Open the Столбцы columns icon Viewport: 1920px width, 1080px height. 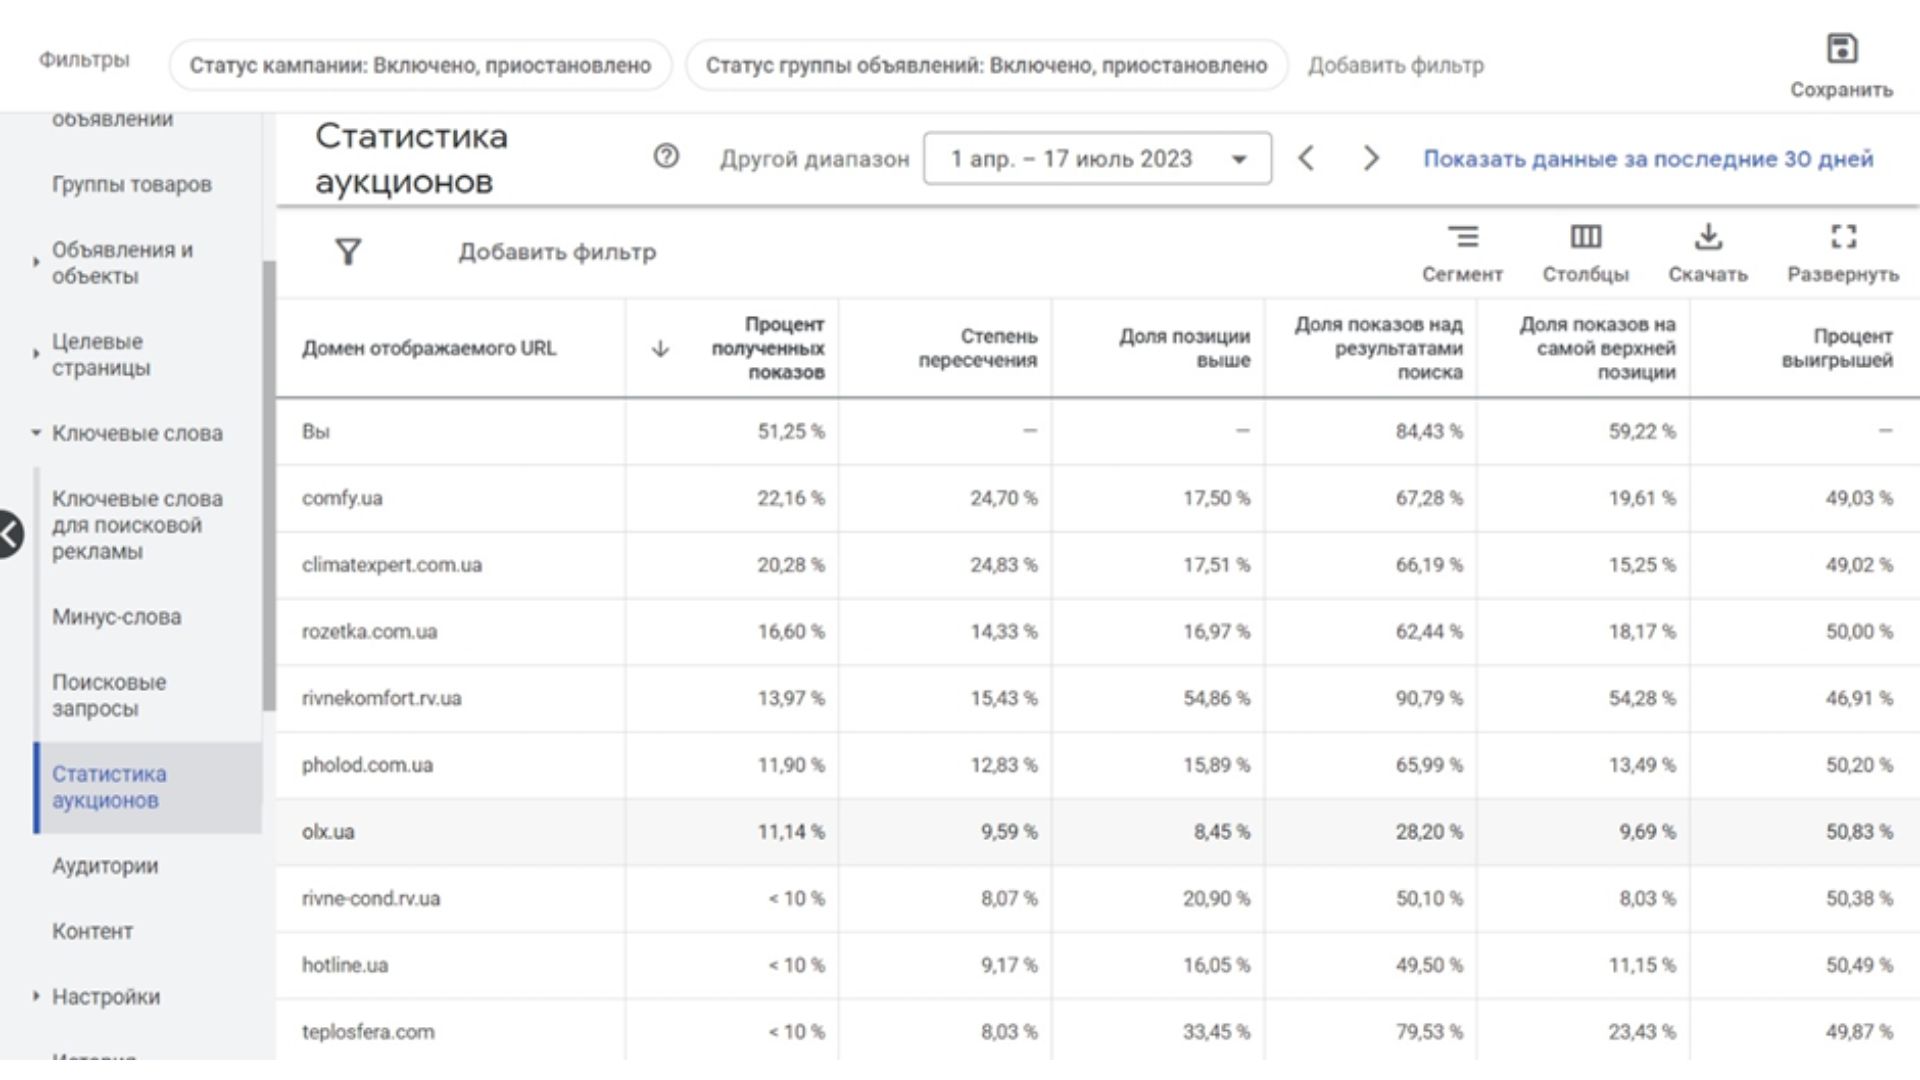pos(1586,237)
